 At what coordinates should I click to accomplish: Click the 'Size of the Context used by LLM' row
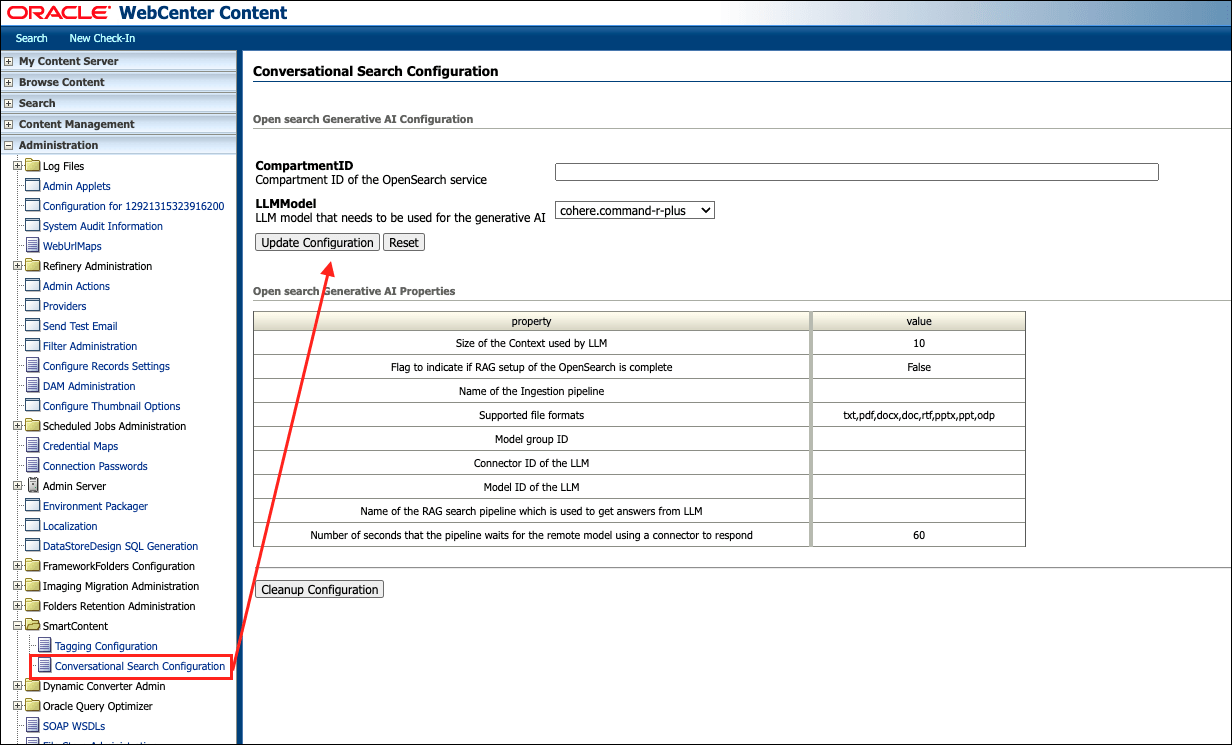tap(639, 343)
